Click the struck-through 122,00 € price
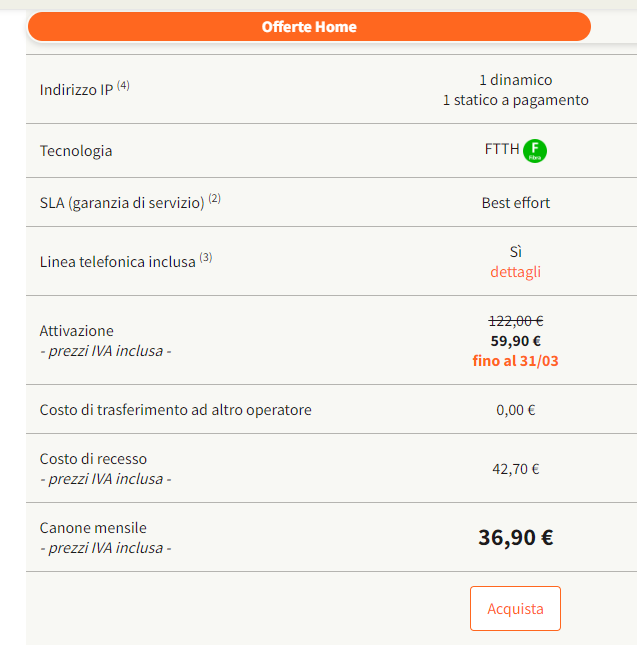 click(x=515, y=321)
